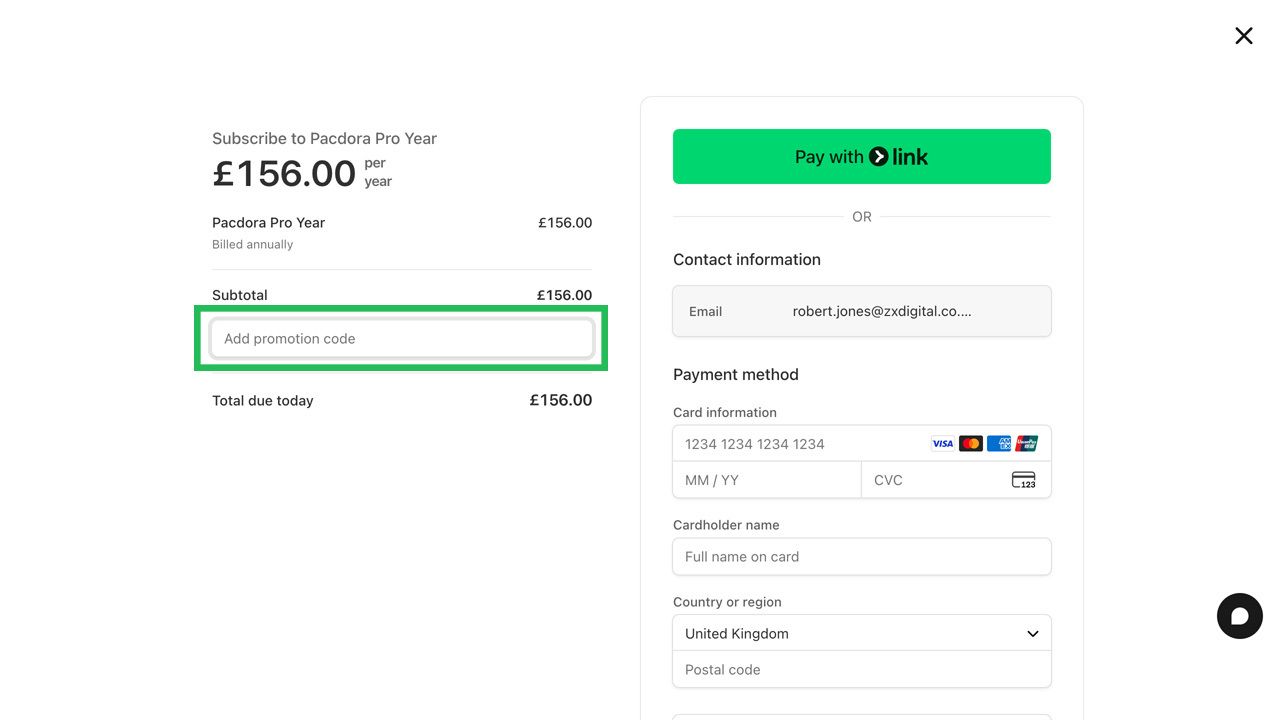Click the Full name on card field

(861, 556)
